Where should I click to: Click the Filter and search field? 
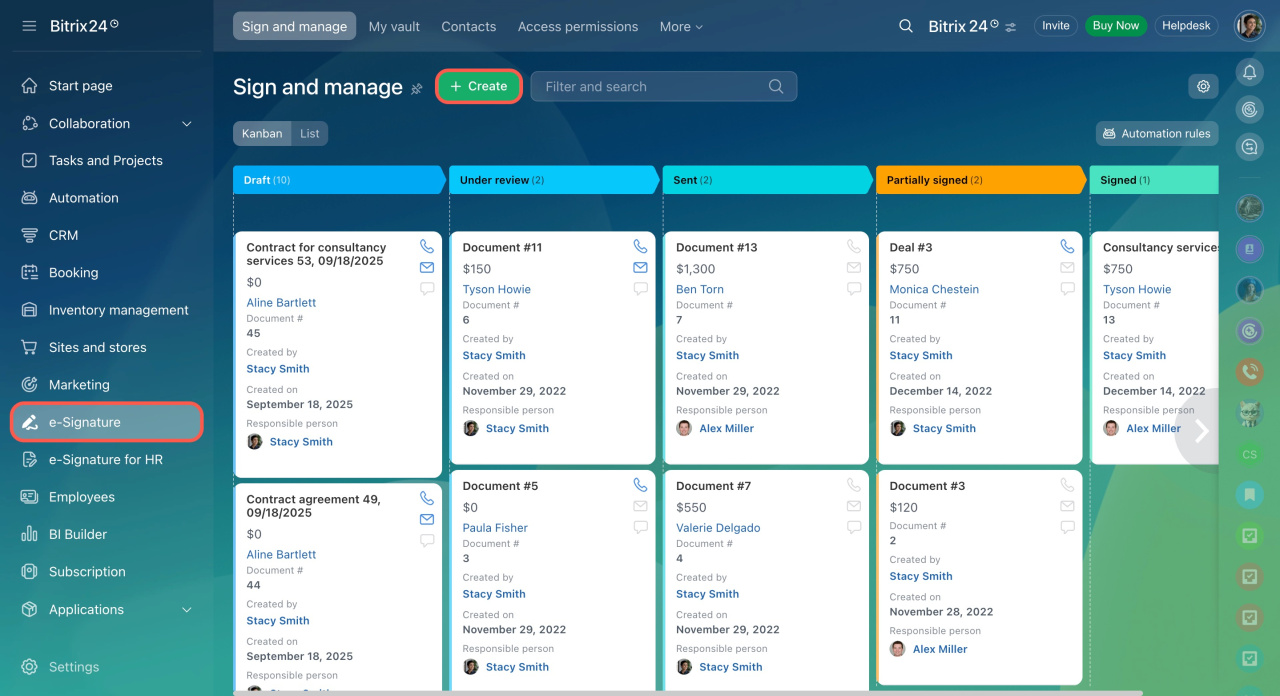[650, 87]
